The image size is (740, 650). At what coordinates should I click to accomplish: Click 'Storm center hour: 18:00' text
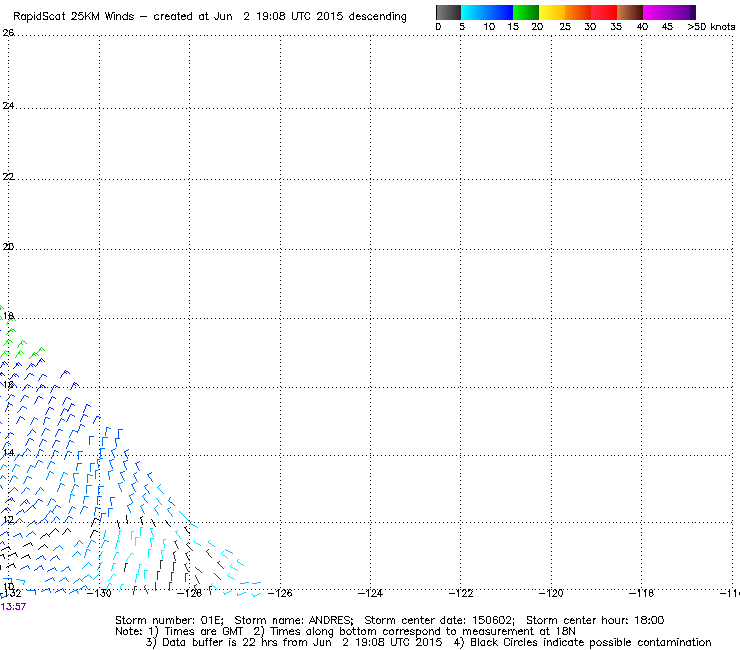[x=595, y=620]
